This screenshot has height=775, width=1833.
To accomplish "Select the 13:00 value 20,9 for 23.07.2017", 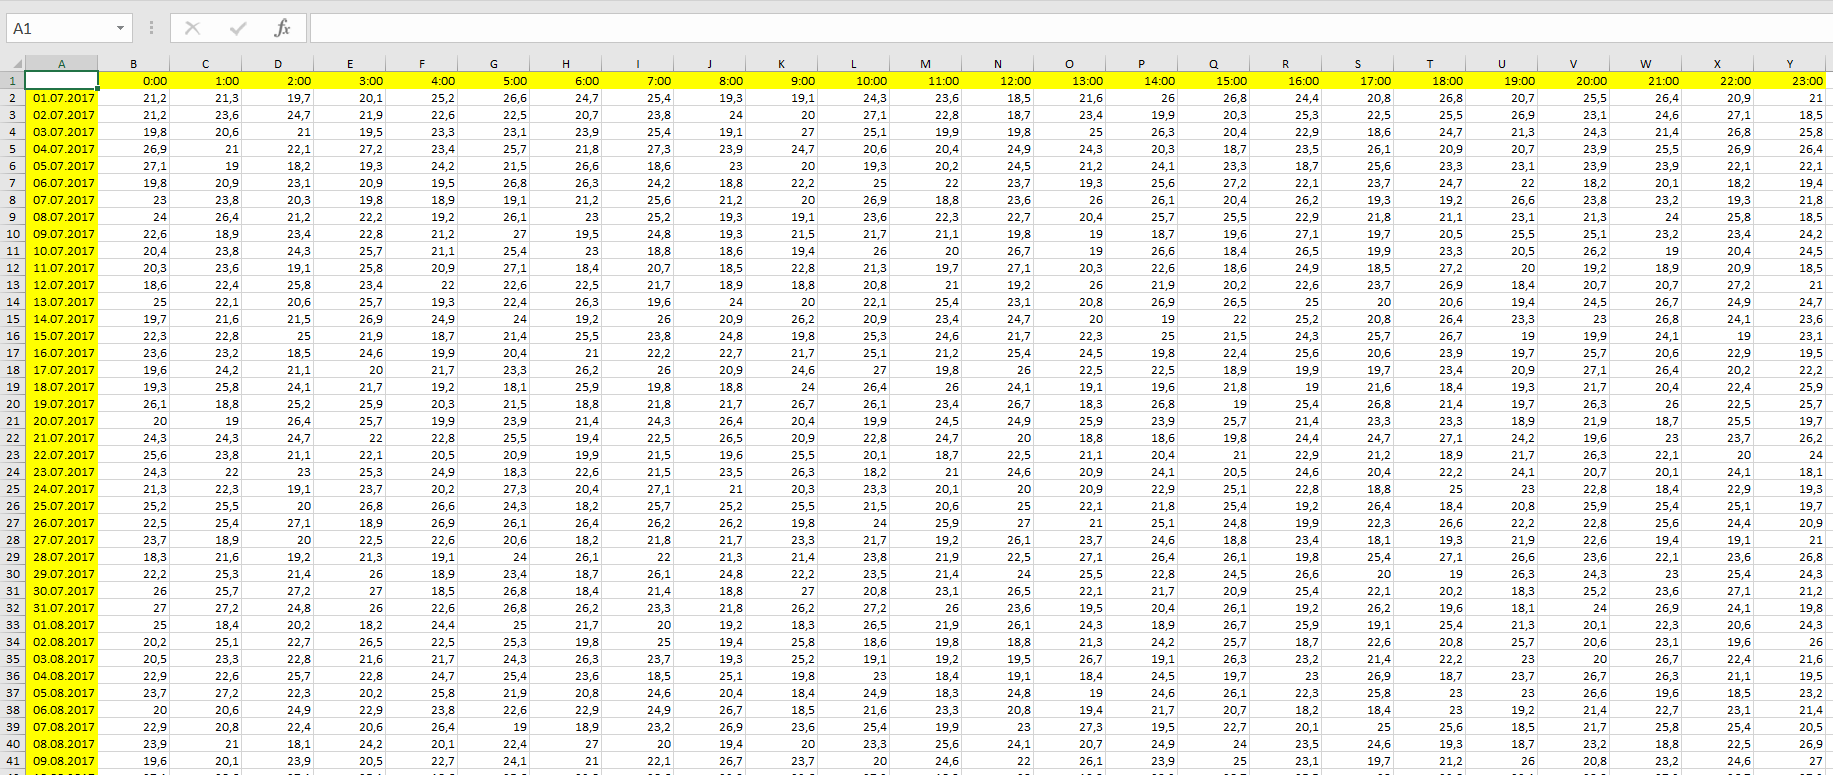I will [1070, 472].
